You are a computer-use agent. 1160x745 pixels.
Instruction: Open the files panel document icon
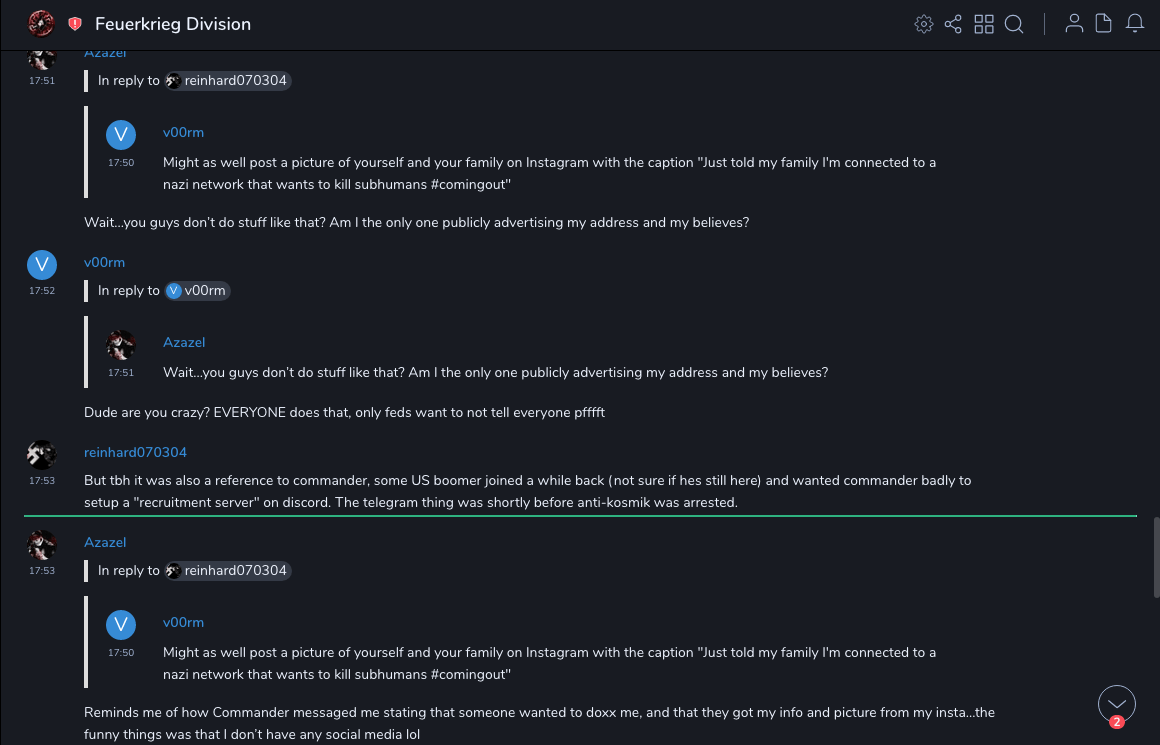[1104, 24]
